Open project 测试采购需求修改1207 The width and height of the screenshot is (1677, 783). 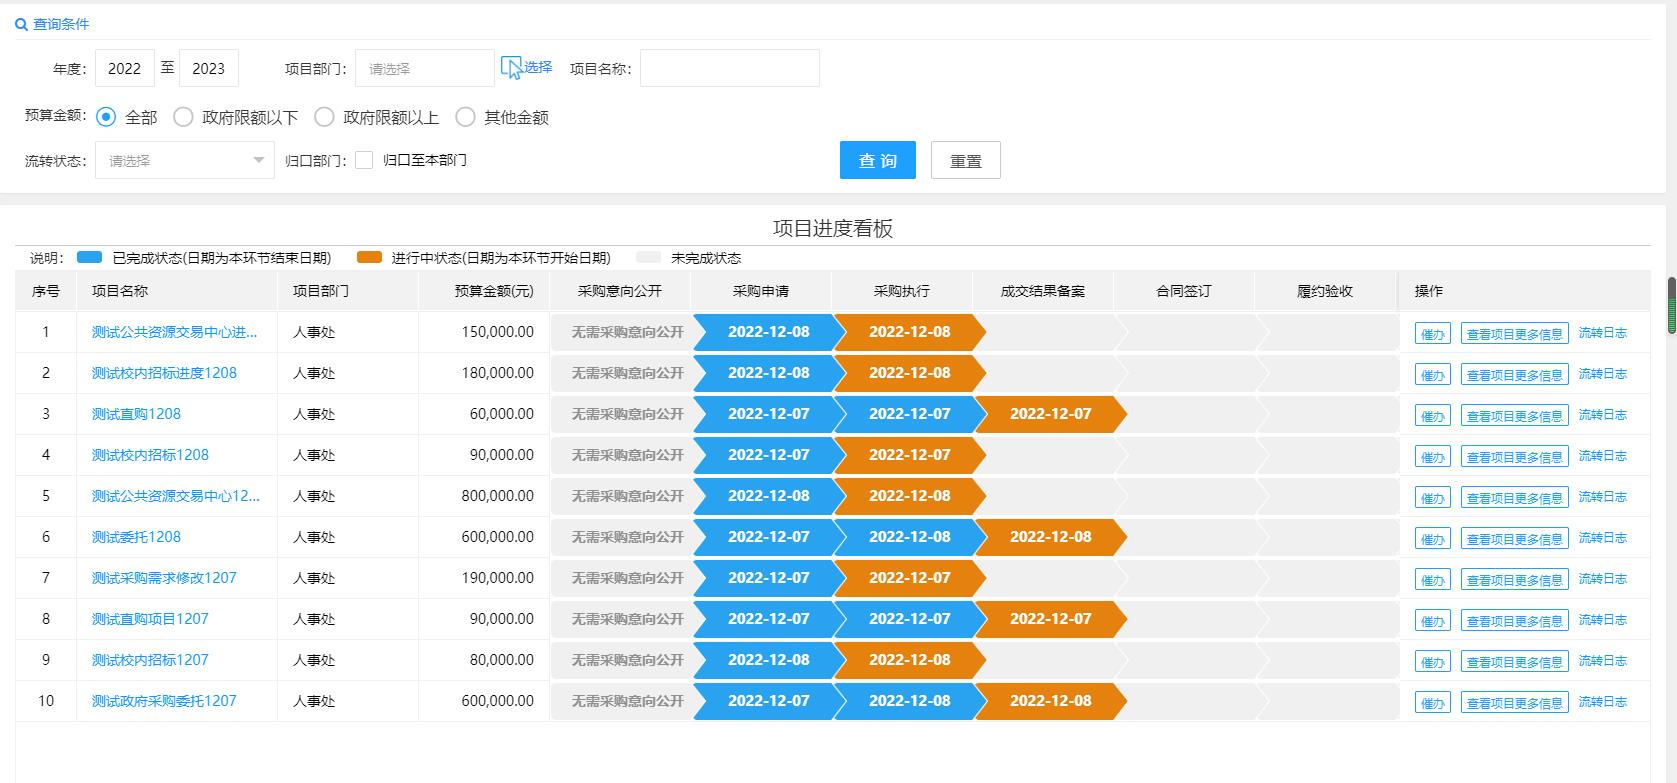coord(164,578)
